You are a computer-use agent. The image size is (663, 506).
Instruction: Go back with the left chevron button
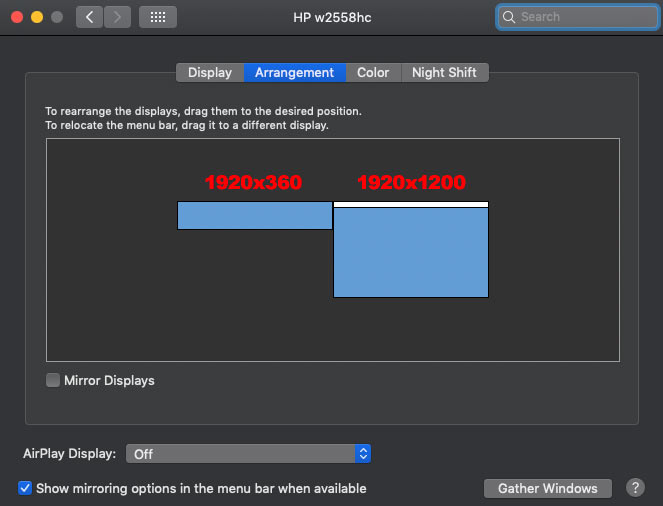point(89,17)
